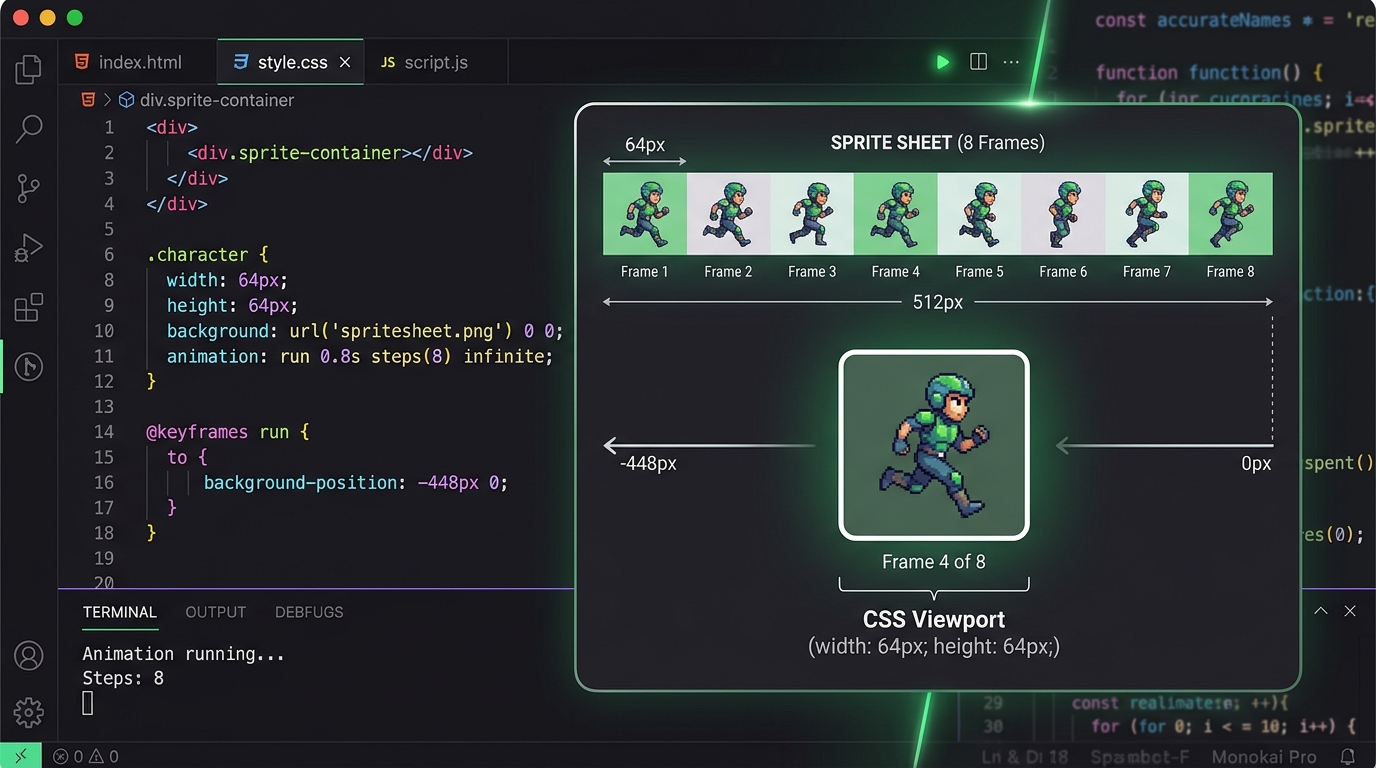1376x768 pixels.
Task: Click the 'steps(8)' text in animation line
Action: (412, 356)
